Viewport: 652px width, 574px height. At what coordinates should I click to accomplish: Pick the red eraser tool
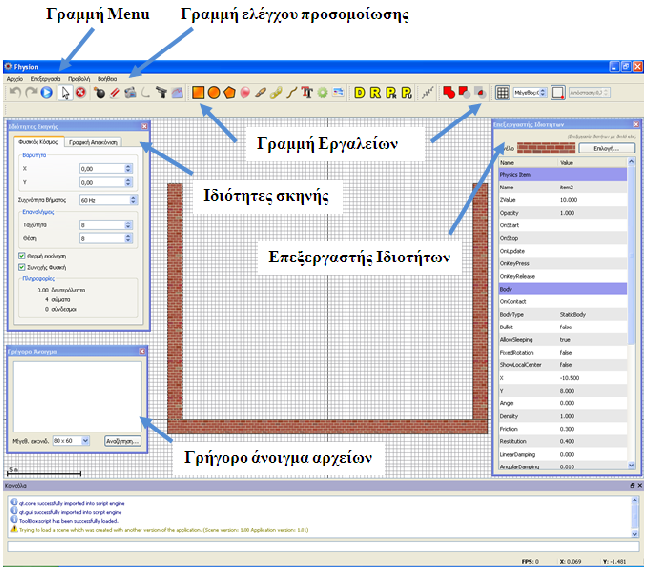115,92
